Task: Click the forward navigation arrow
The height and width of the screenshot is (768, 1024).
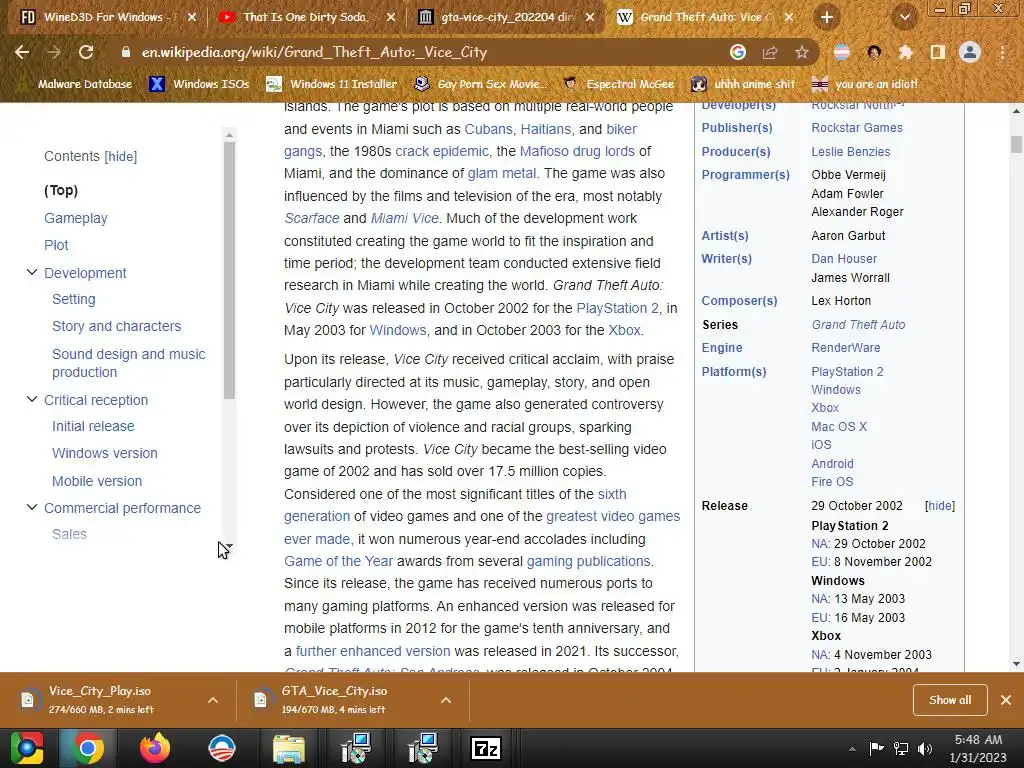Action: click(x=54, y=52)
